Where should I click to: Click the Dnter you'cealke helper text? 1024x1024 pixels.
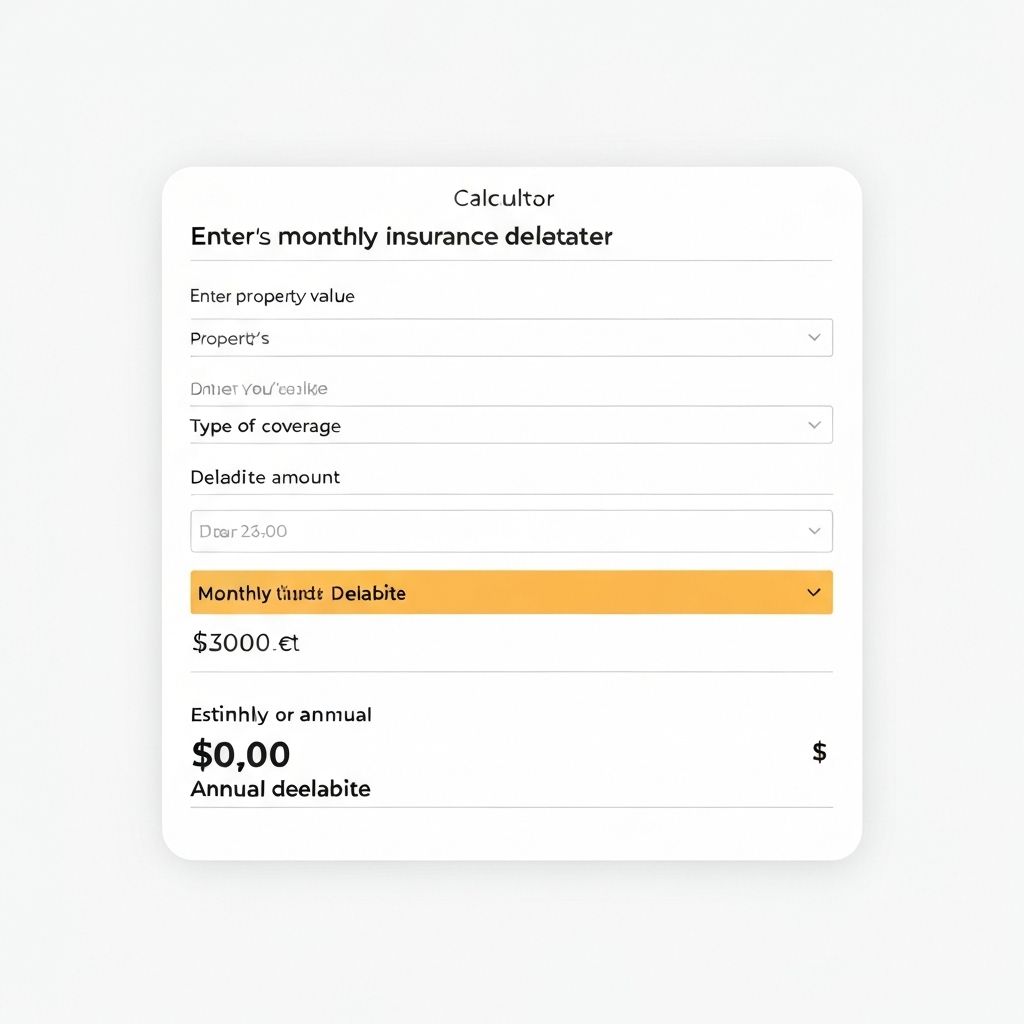pyautogui.click(x=259, y=388)
